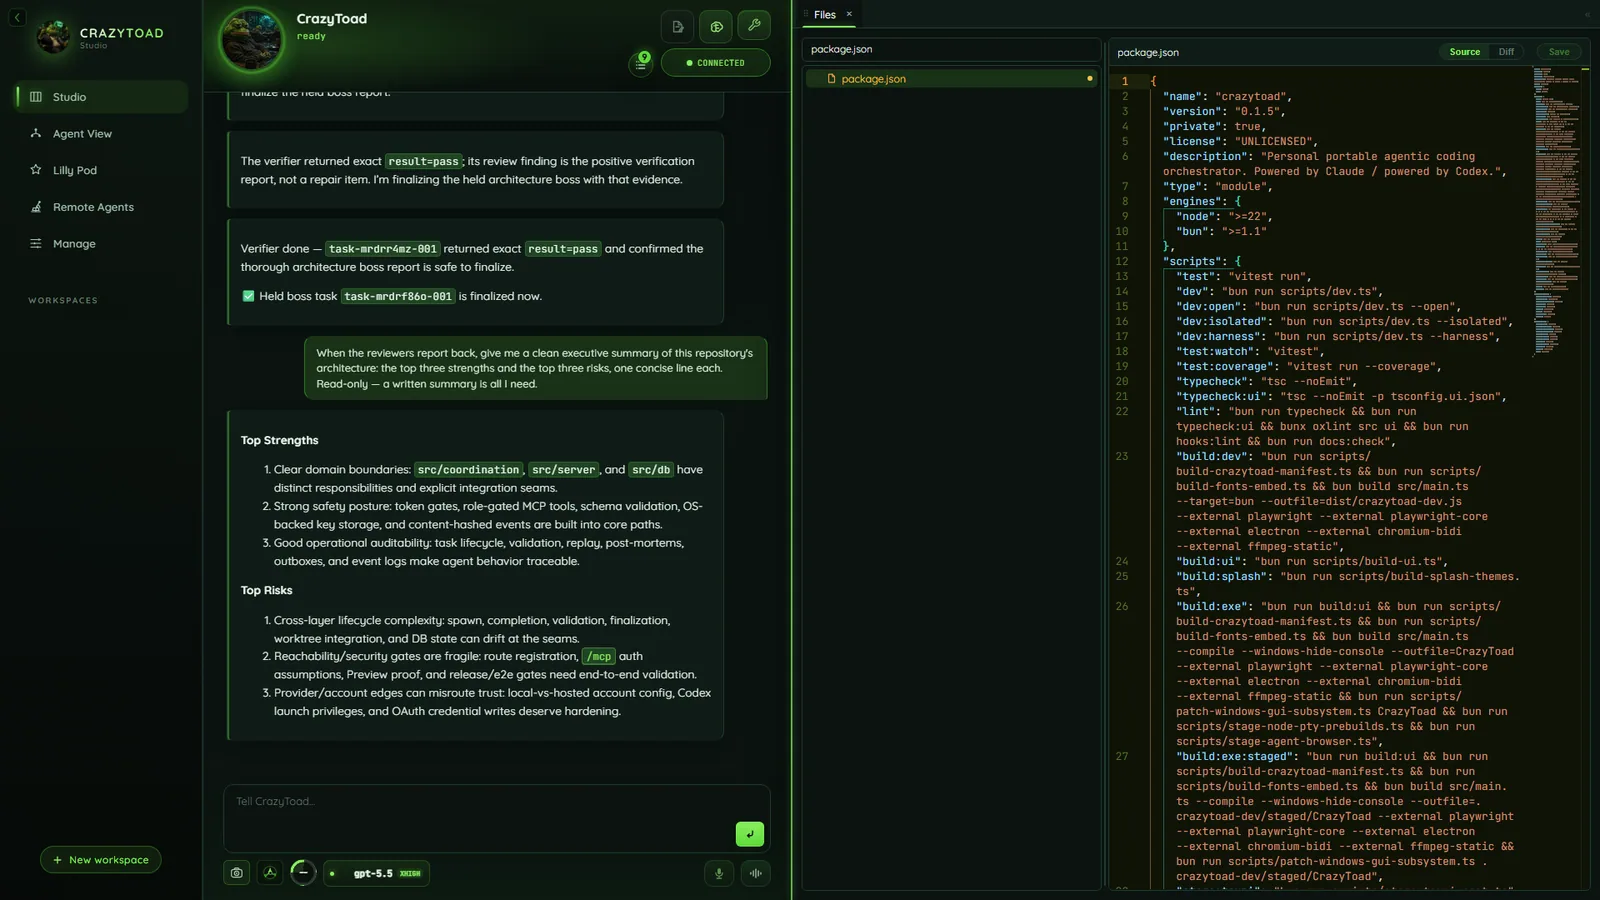Click the "license": "UNLICENSED" line

(x=1240, y=142)
